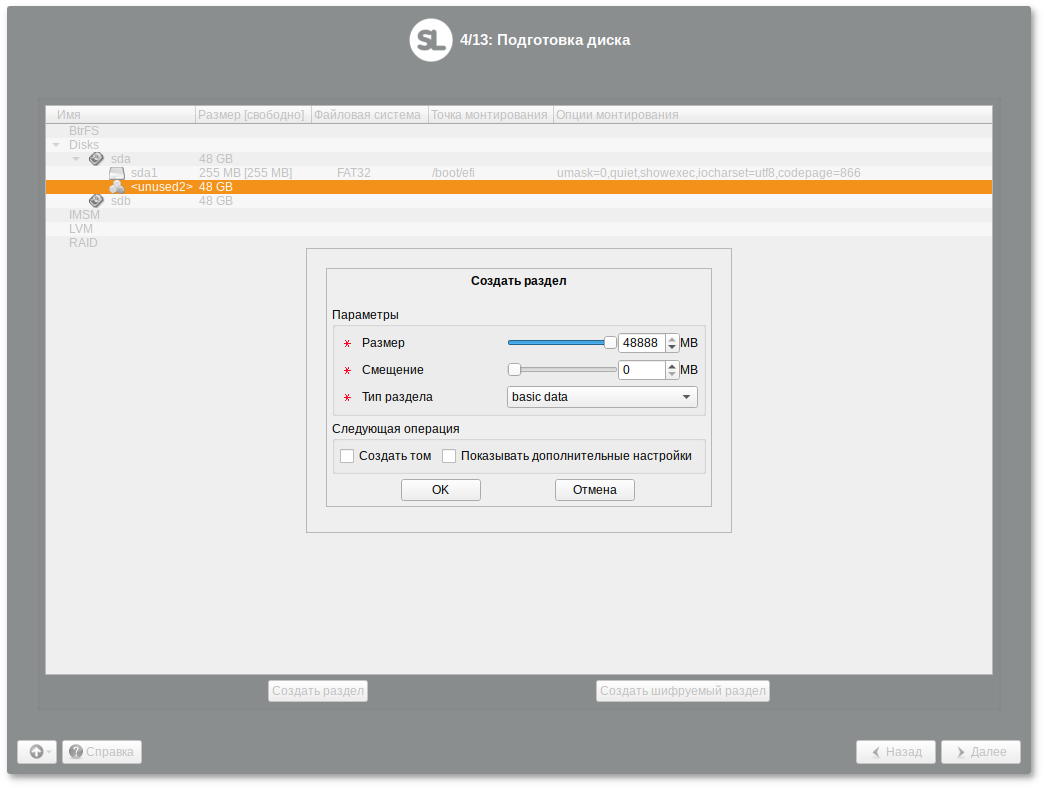
Task: Select the RAID entry in the tree
Action: [84, 242]
